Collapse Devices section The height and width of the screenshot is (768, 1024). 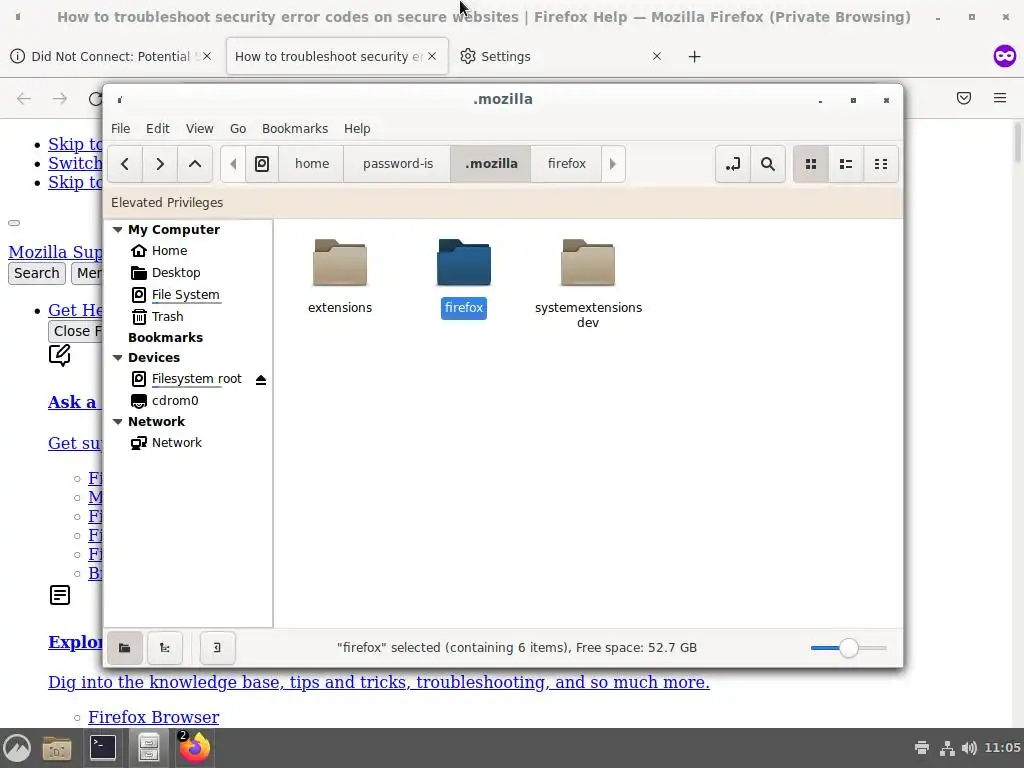118,358
